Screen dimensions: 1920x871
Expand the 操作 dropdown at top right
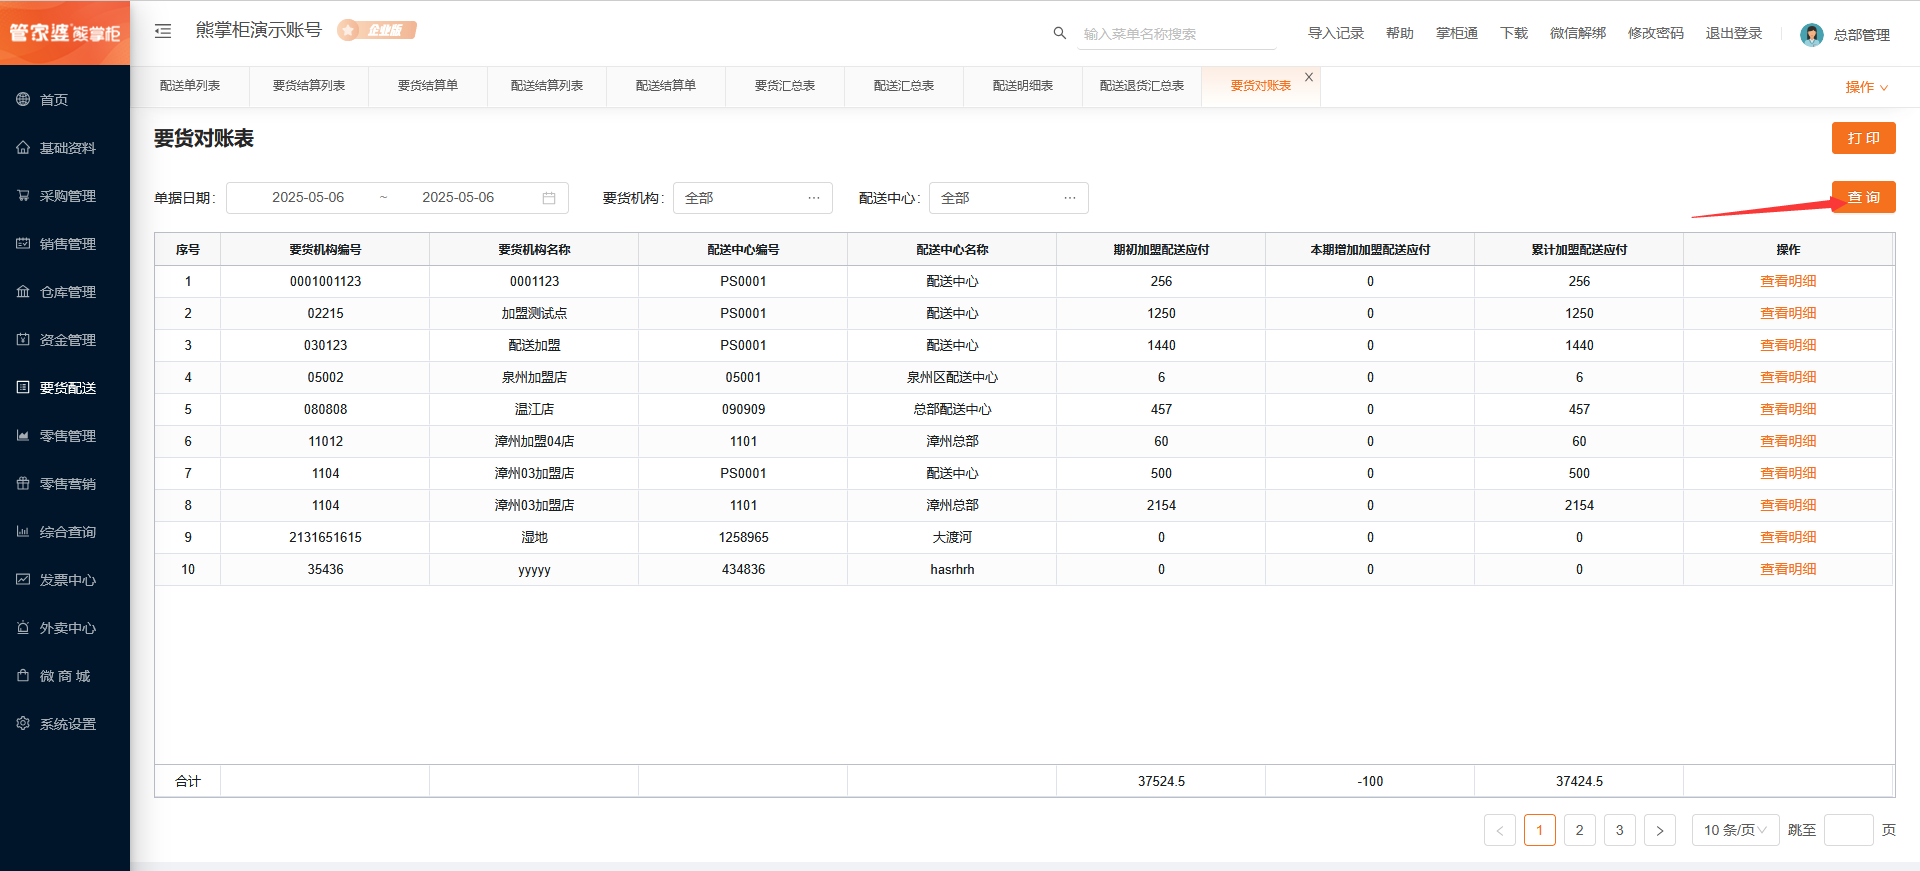pos(1866,87)
